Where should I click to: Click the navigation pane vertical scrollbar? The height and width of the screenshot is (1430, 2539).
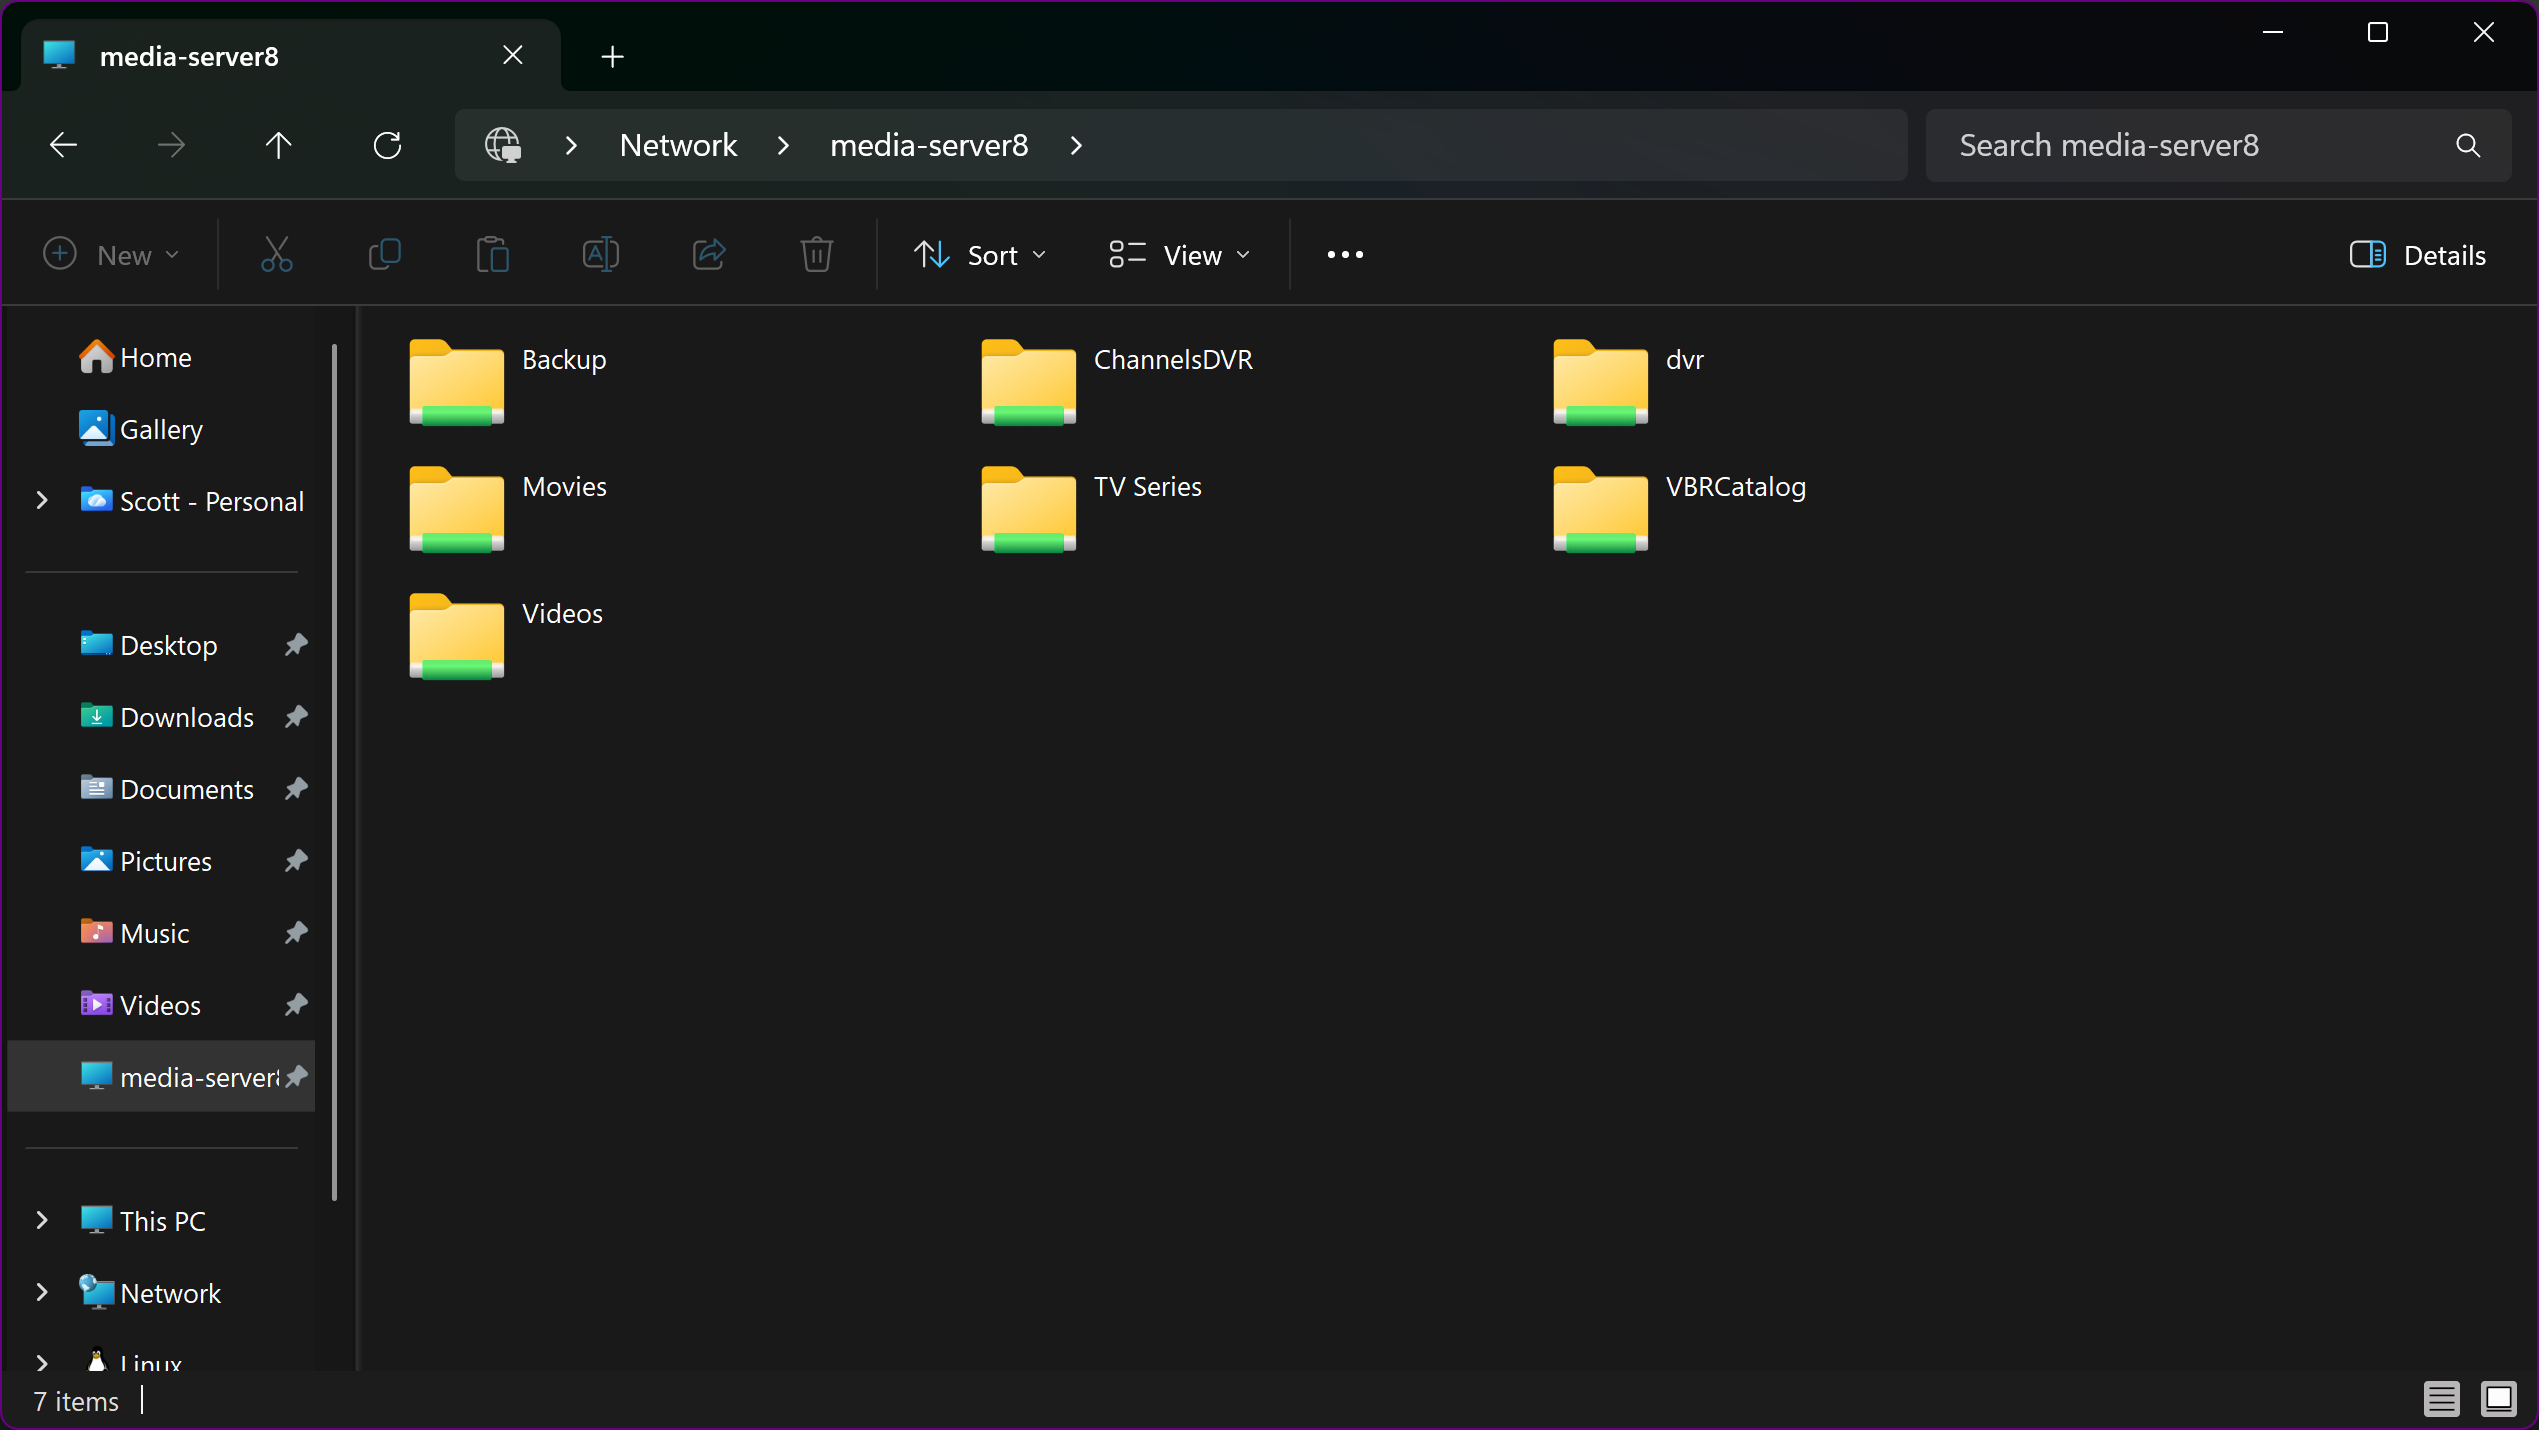click(x=334, y=770)
